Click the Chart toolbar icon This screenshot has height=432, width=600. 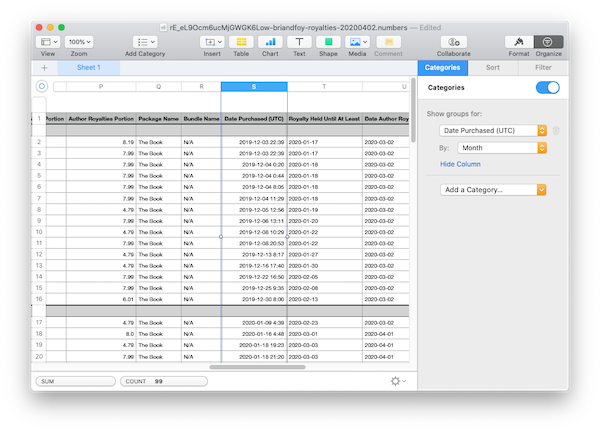point(270,42)
